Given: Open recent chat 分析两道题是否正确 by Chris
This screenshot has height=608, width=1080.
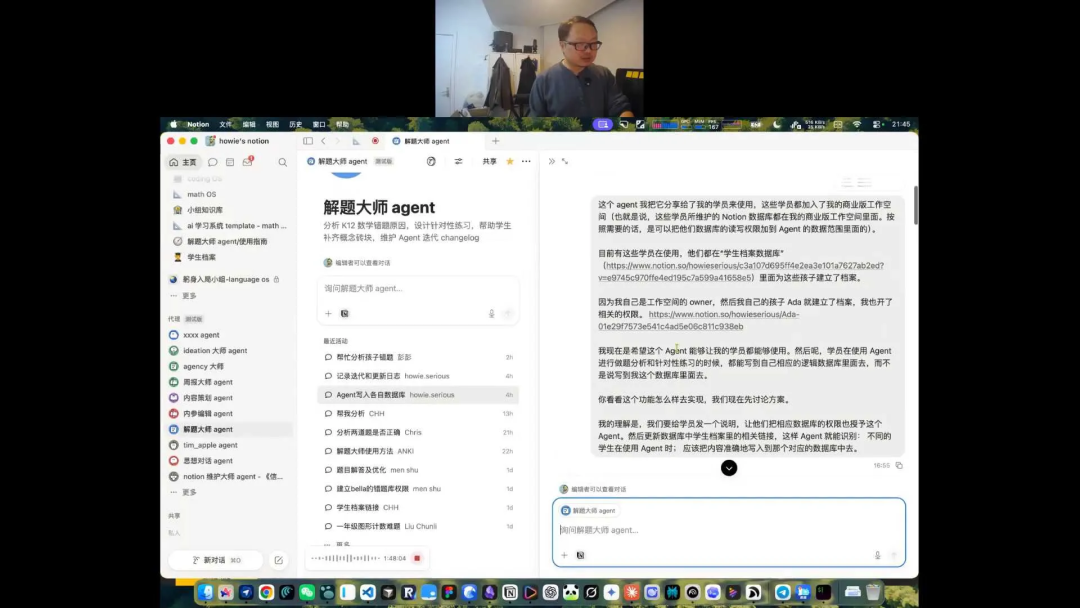Looking at the screenshot, I should (x=418, y=432).
